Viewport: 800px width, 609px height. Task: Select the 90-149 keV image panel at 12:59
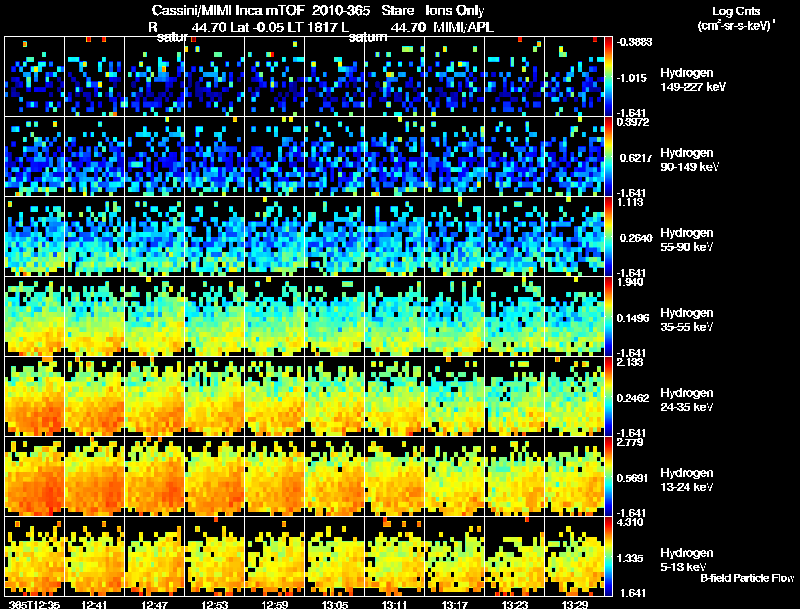pyautogui.click(x=274, y=157)
